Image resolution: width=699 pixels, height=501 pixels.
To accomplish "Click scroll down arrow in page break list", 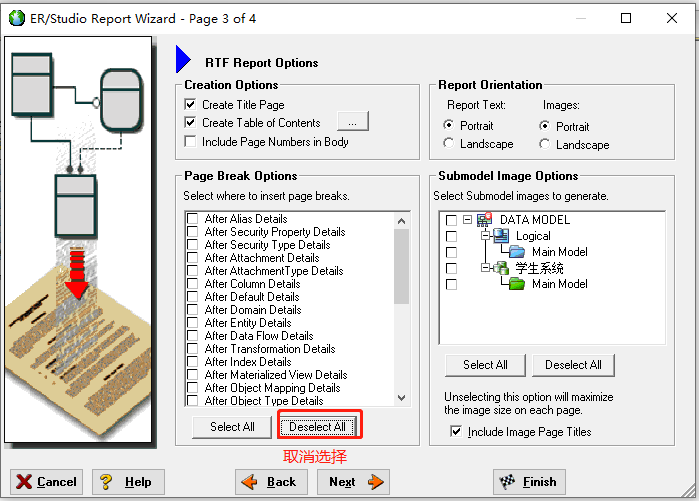I will point(402,398).
